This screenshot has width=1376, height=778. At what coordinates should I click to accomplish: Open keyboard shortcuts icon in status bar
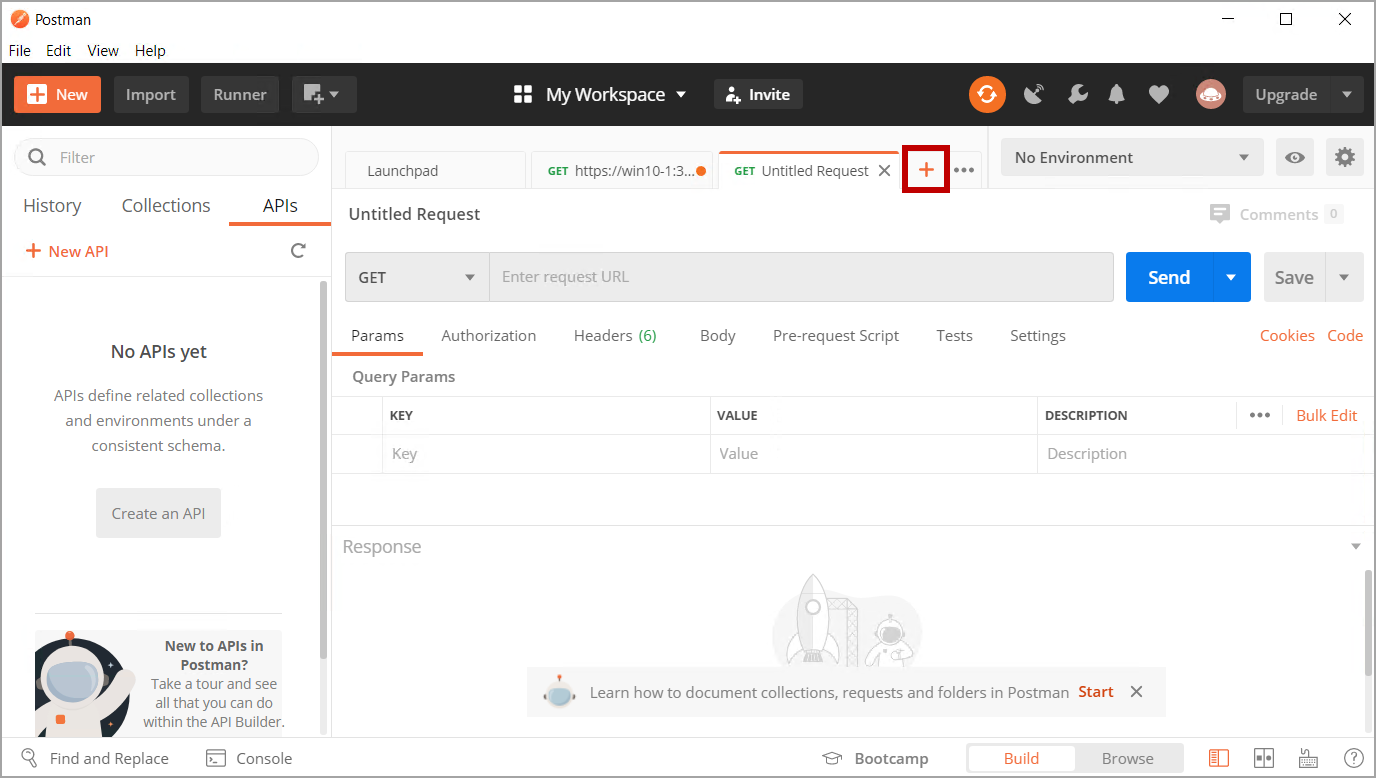[x=1308, y=758]
